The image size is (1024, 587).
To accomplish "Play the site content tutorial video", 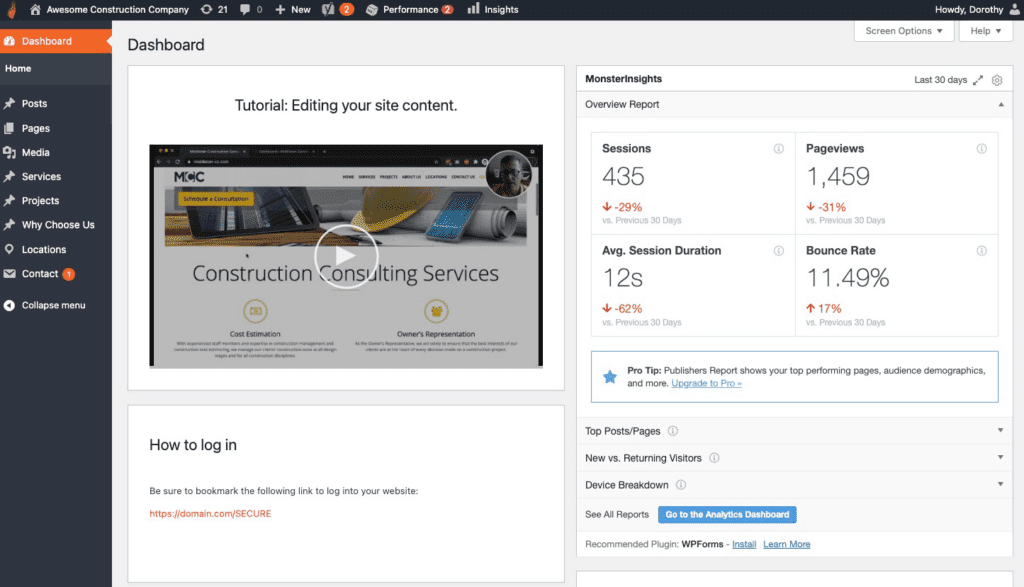I will coord(346,256).
